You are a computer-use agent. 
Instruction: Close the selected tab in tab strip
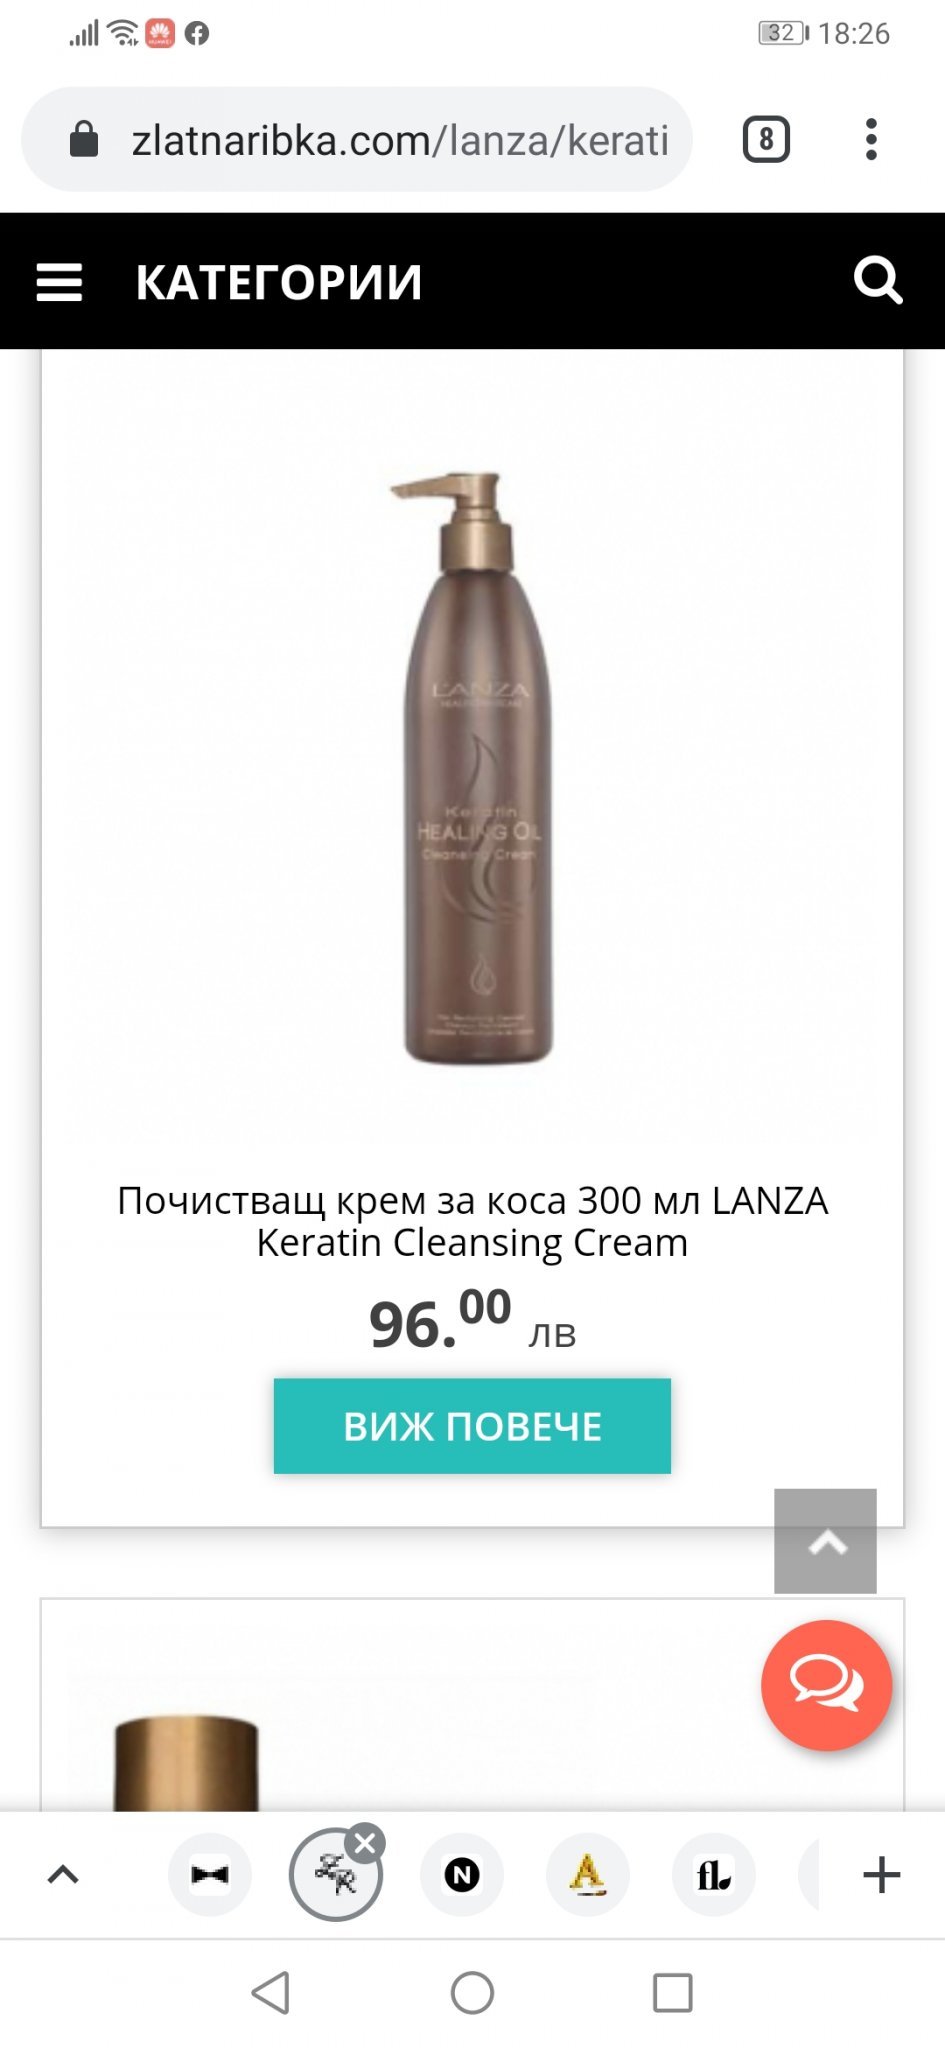366,1842
